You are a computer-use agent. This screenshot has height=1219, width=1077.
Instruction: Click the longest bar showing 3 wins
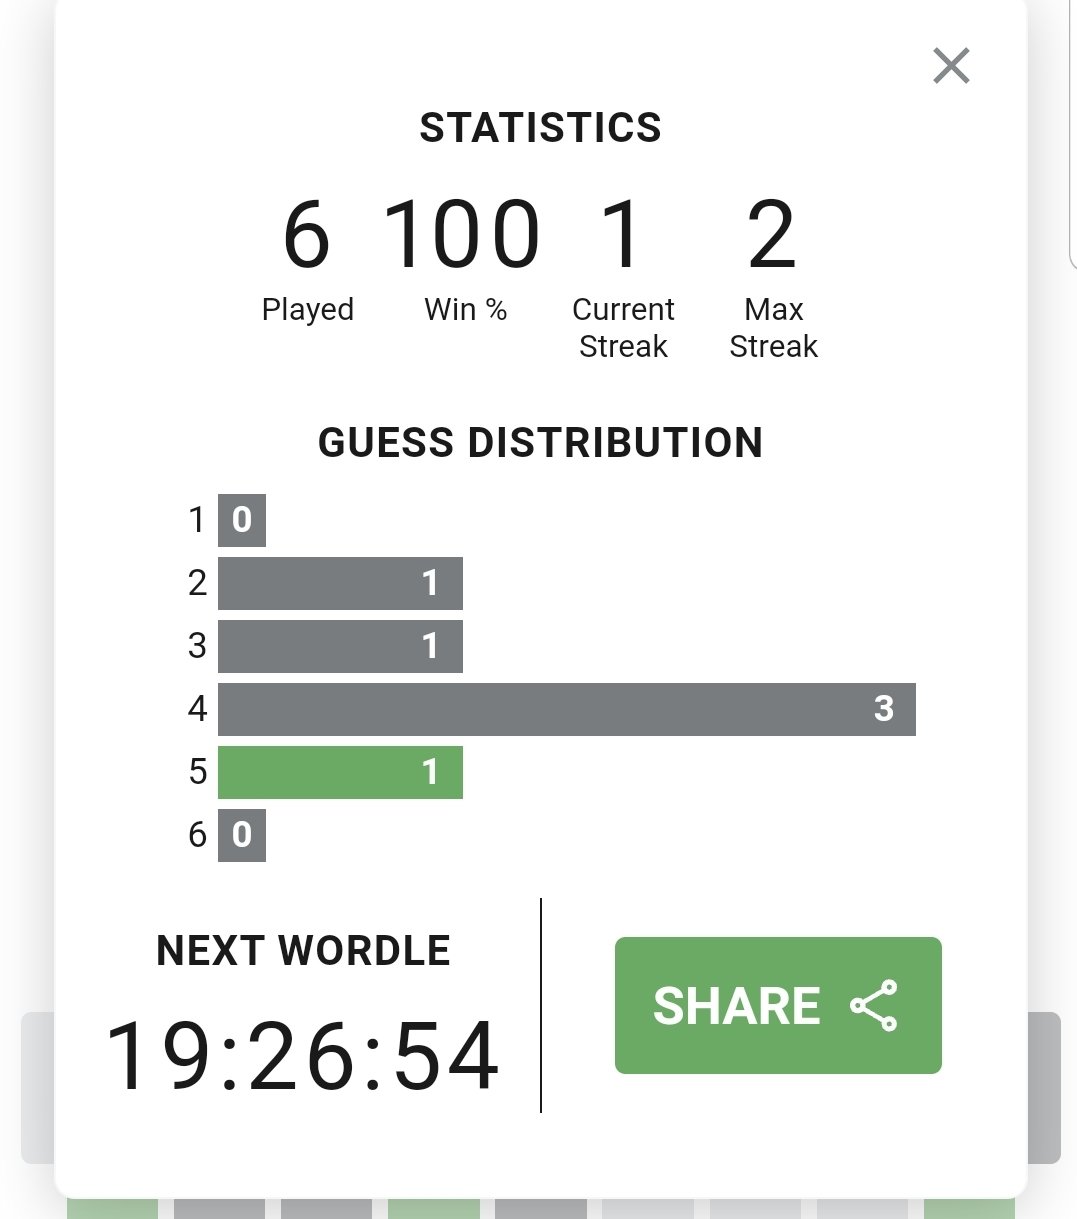point(567,709)
